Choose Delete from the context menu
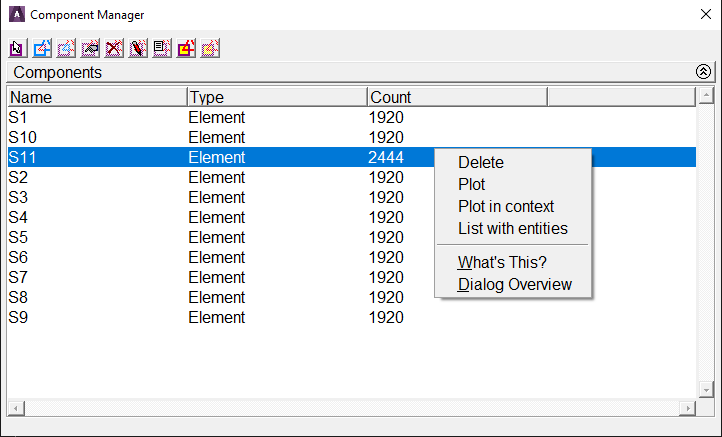Viewport: 722px width, 437px height. (481, 163)
